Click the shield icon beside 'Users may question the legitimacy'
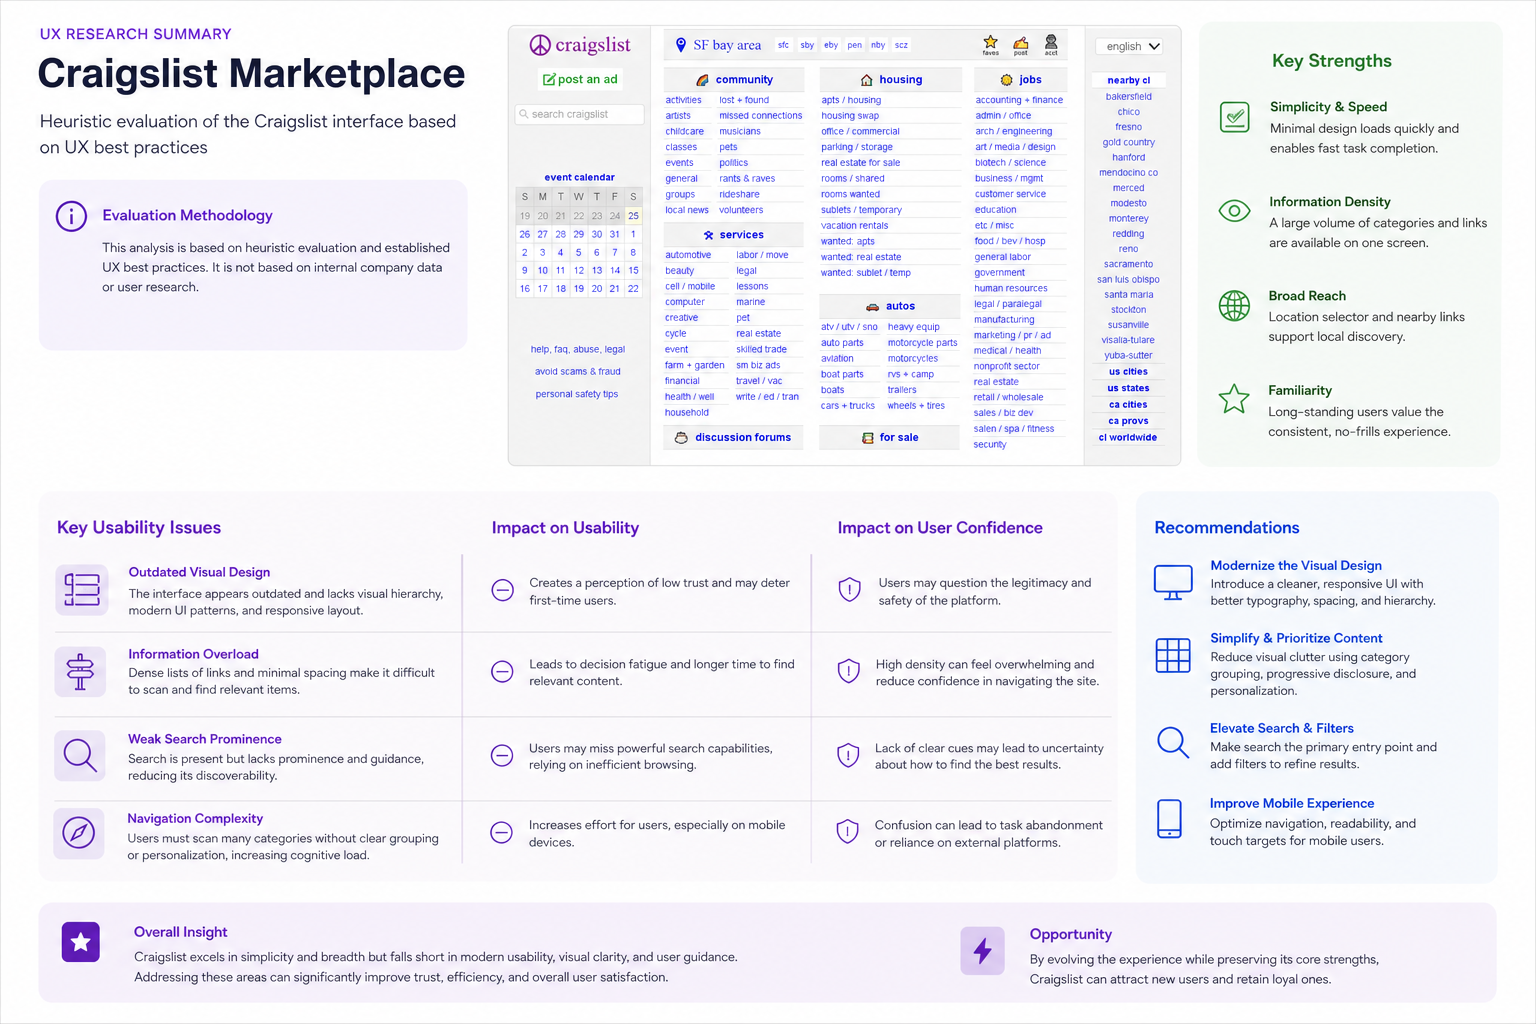Viewport: 1536px width, 1024px height. click(x=849, y=589)
